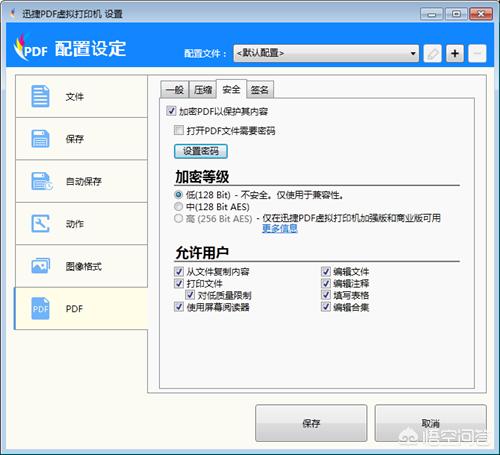
Task: Switch to the 压缩 tab
Action: coord(203,90)
